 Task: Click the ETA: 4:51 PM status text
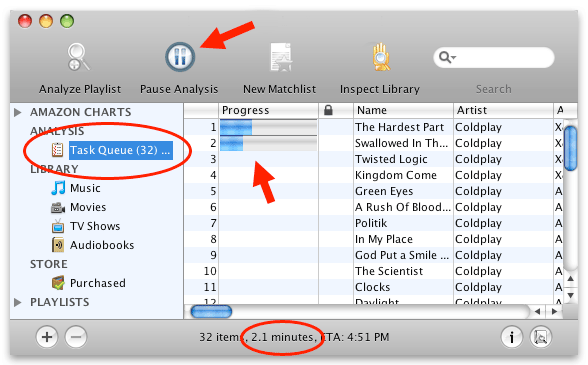(x=355, y=337)
